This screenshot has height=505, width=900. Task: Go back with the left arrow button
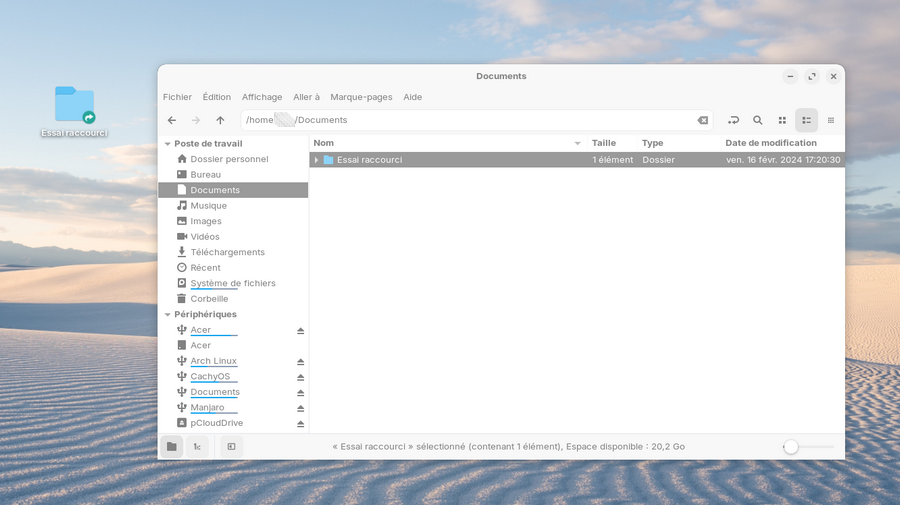pos(172,120)
